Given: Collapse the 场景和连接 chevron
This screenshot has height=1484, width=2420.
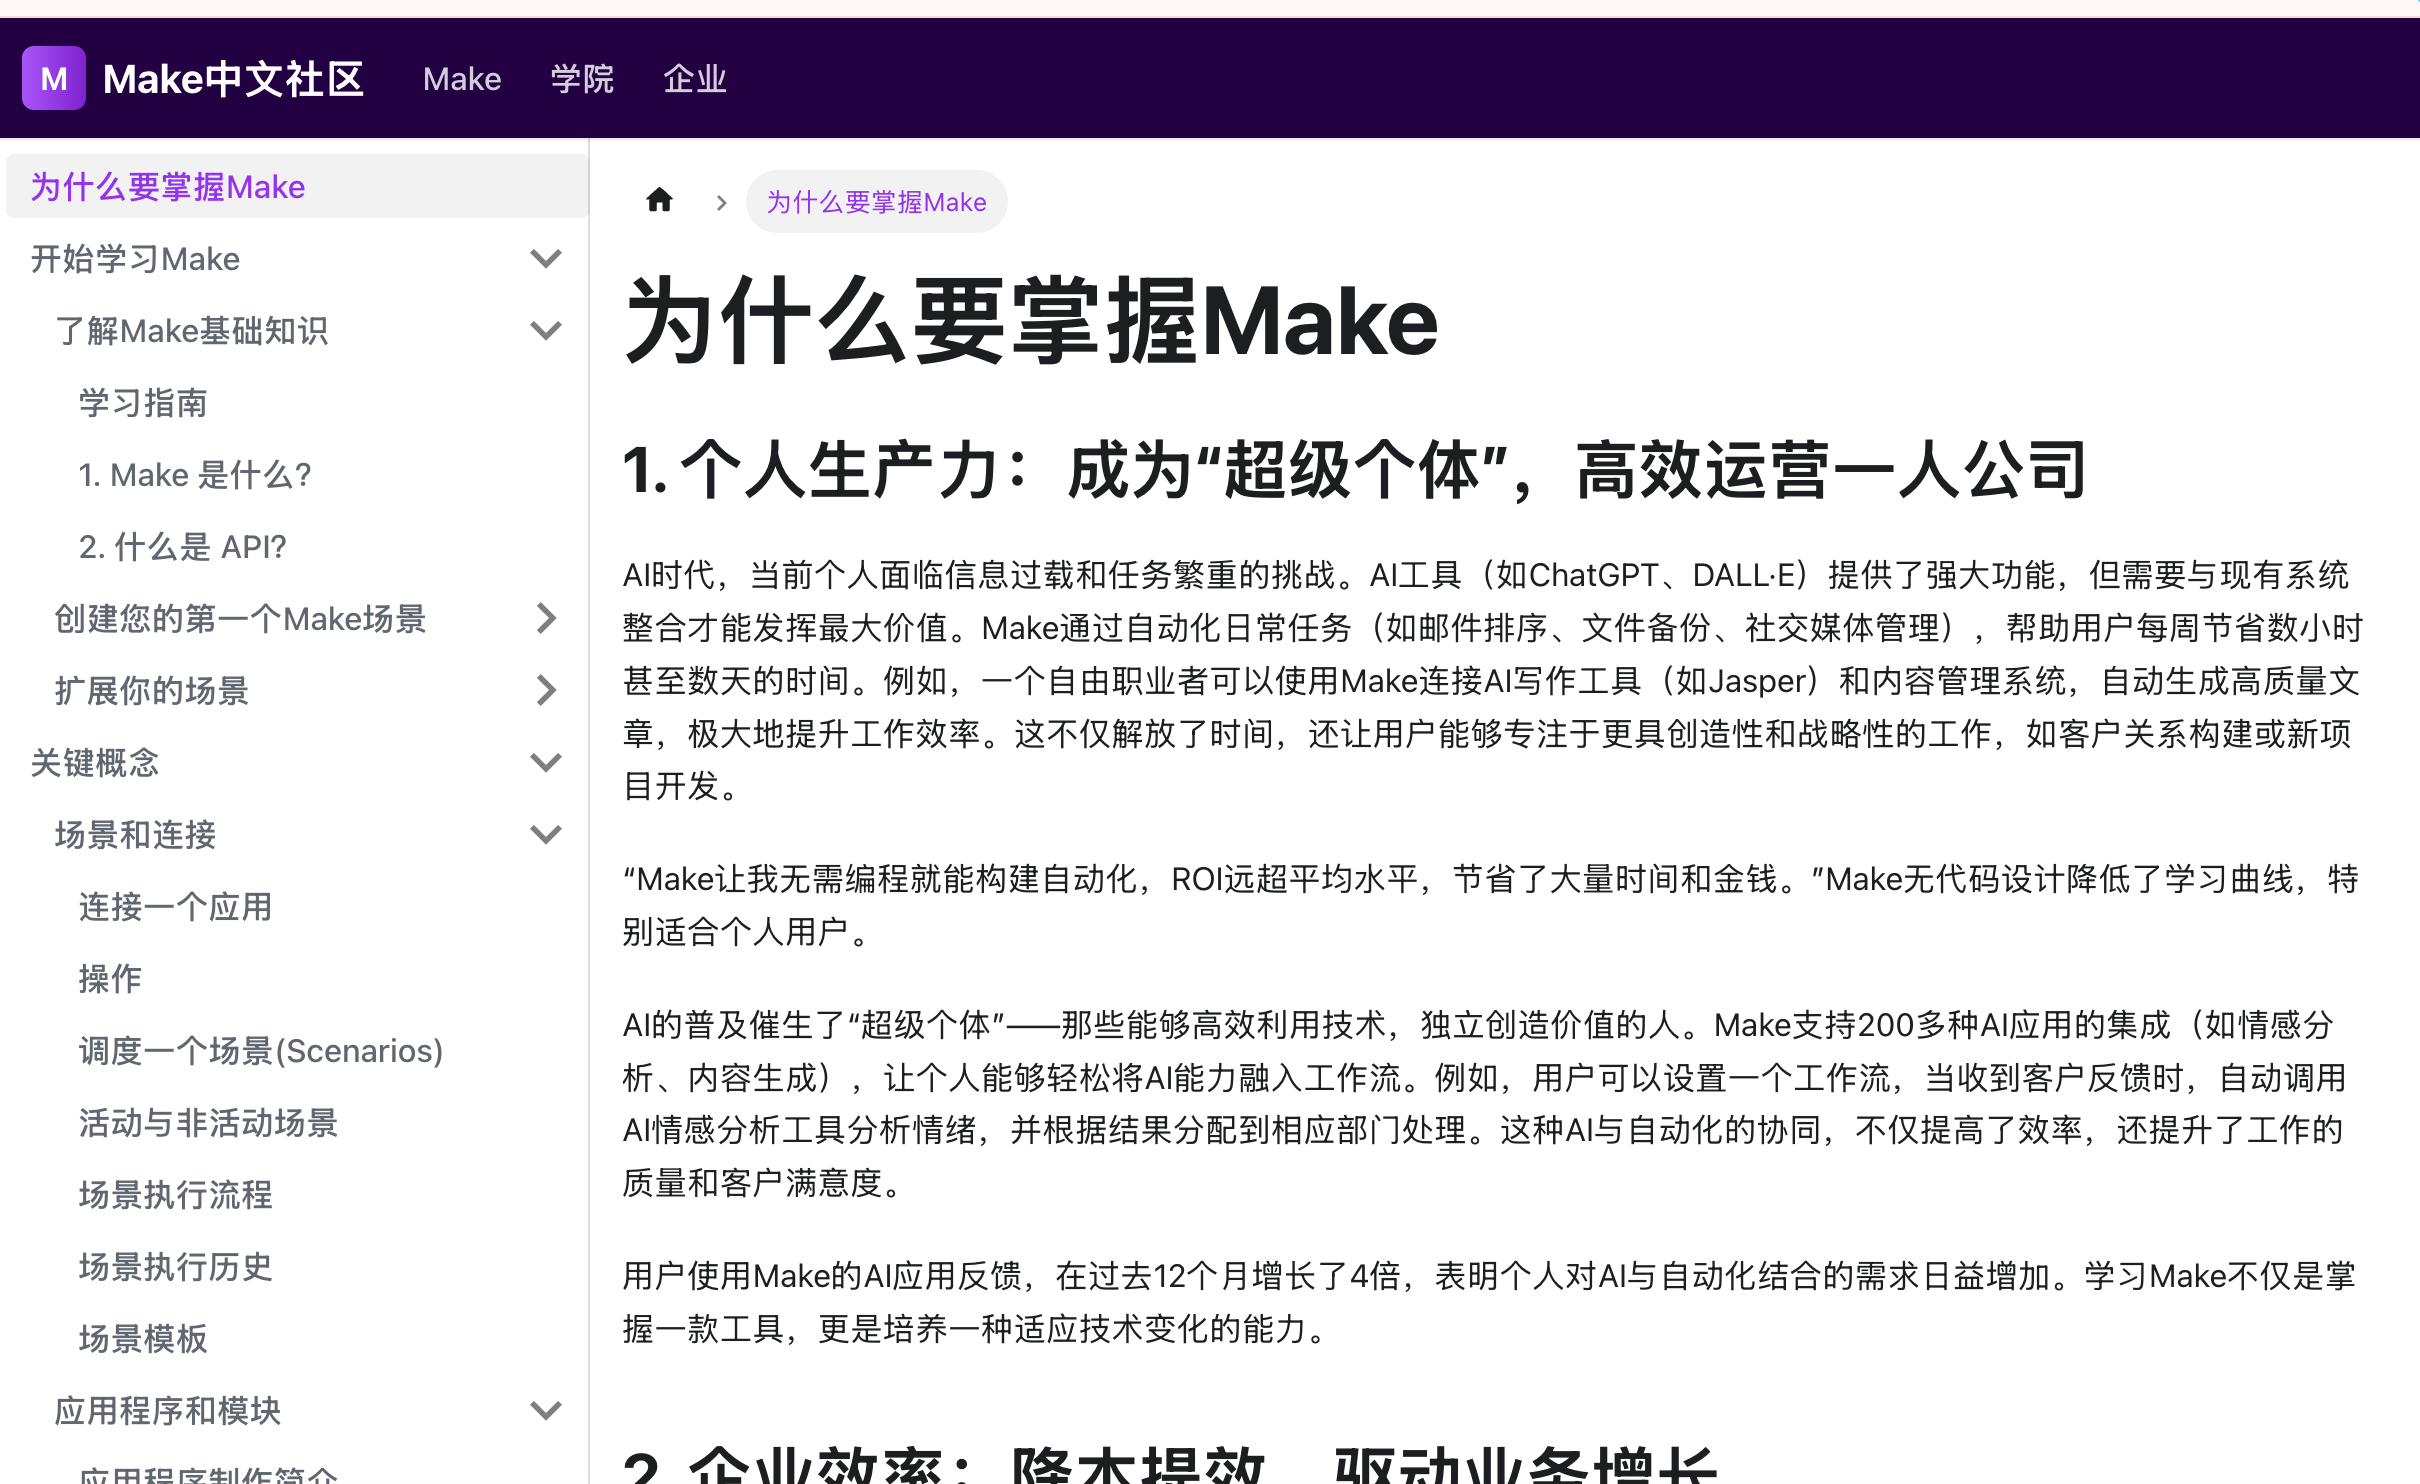Looking at the screenshot, I should tap(545, 835).
